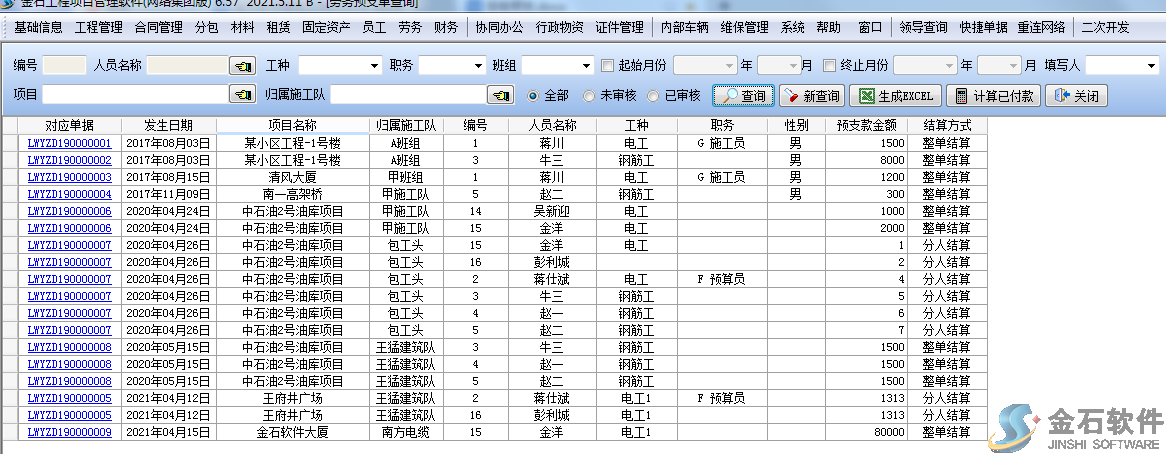Run search with the 查询 magnifier button

point(744,96)
